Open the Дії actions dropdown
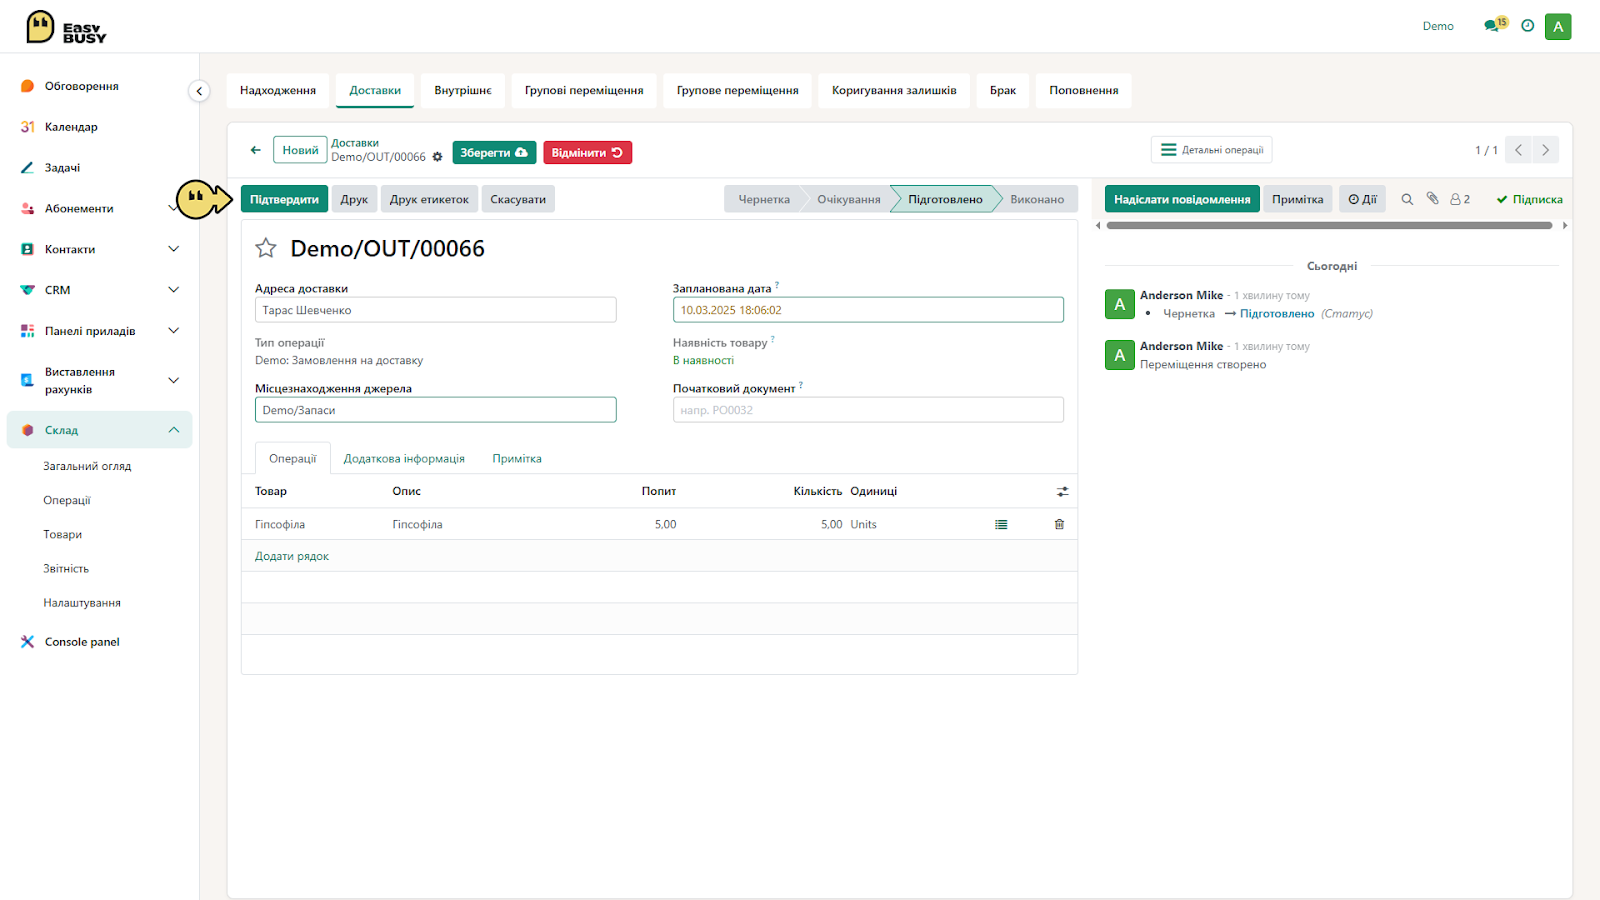Screen dimensions: 1600x900 (1362, 199)
